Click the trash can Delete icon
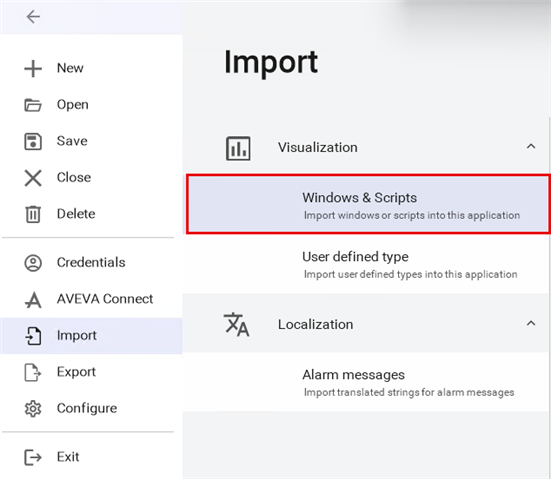The height and width of the screenshot is (479, 551). (33, 214)
